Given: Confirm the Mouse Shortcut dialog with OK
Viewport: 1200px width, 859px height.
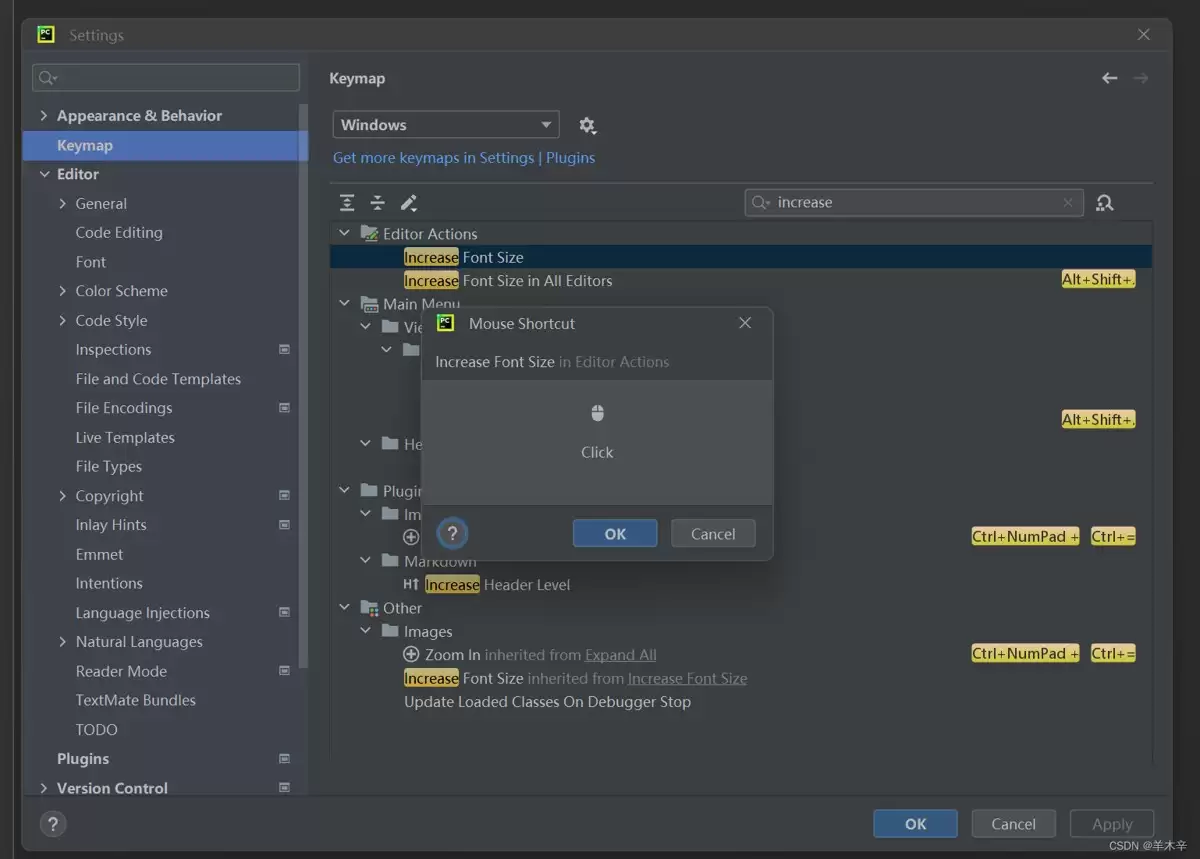Looking at the screenshot, I should click(x=615, y=534).
